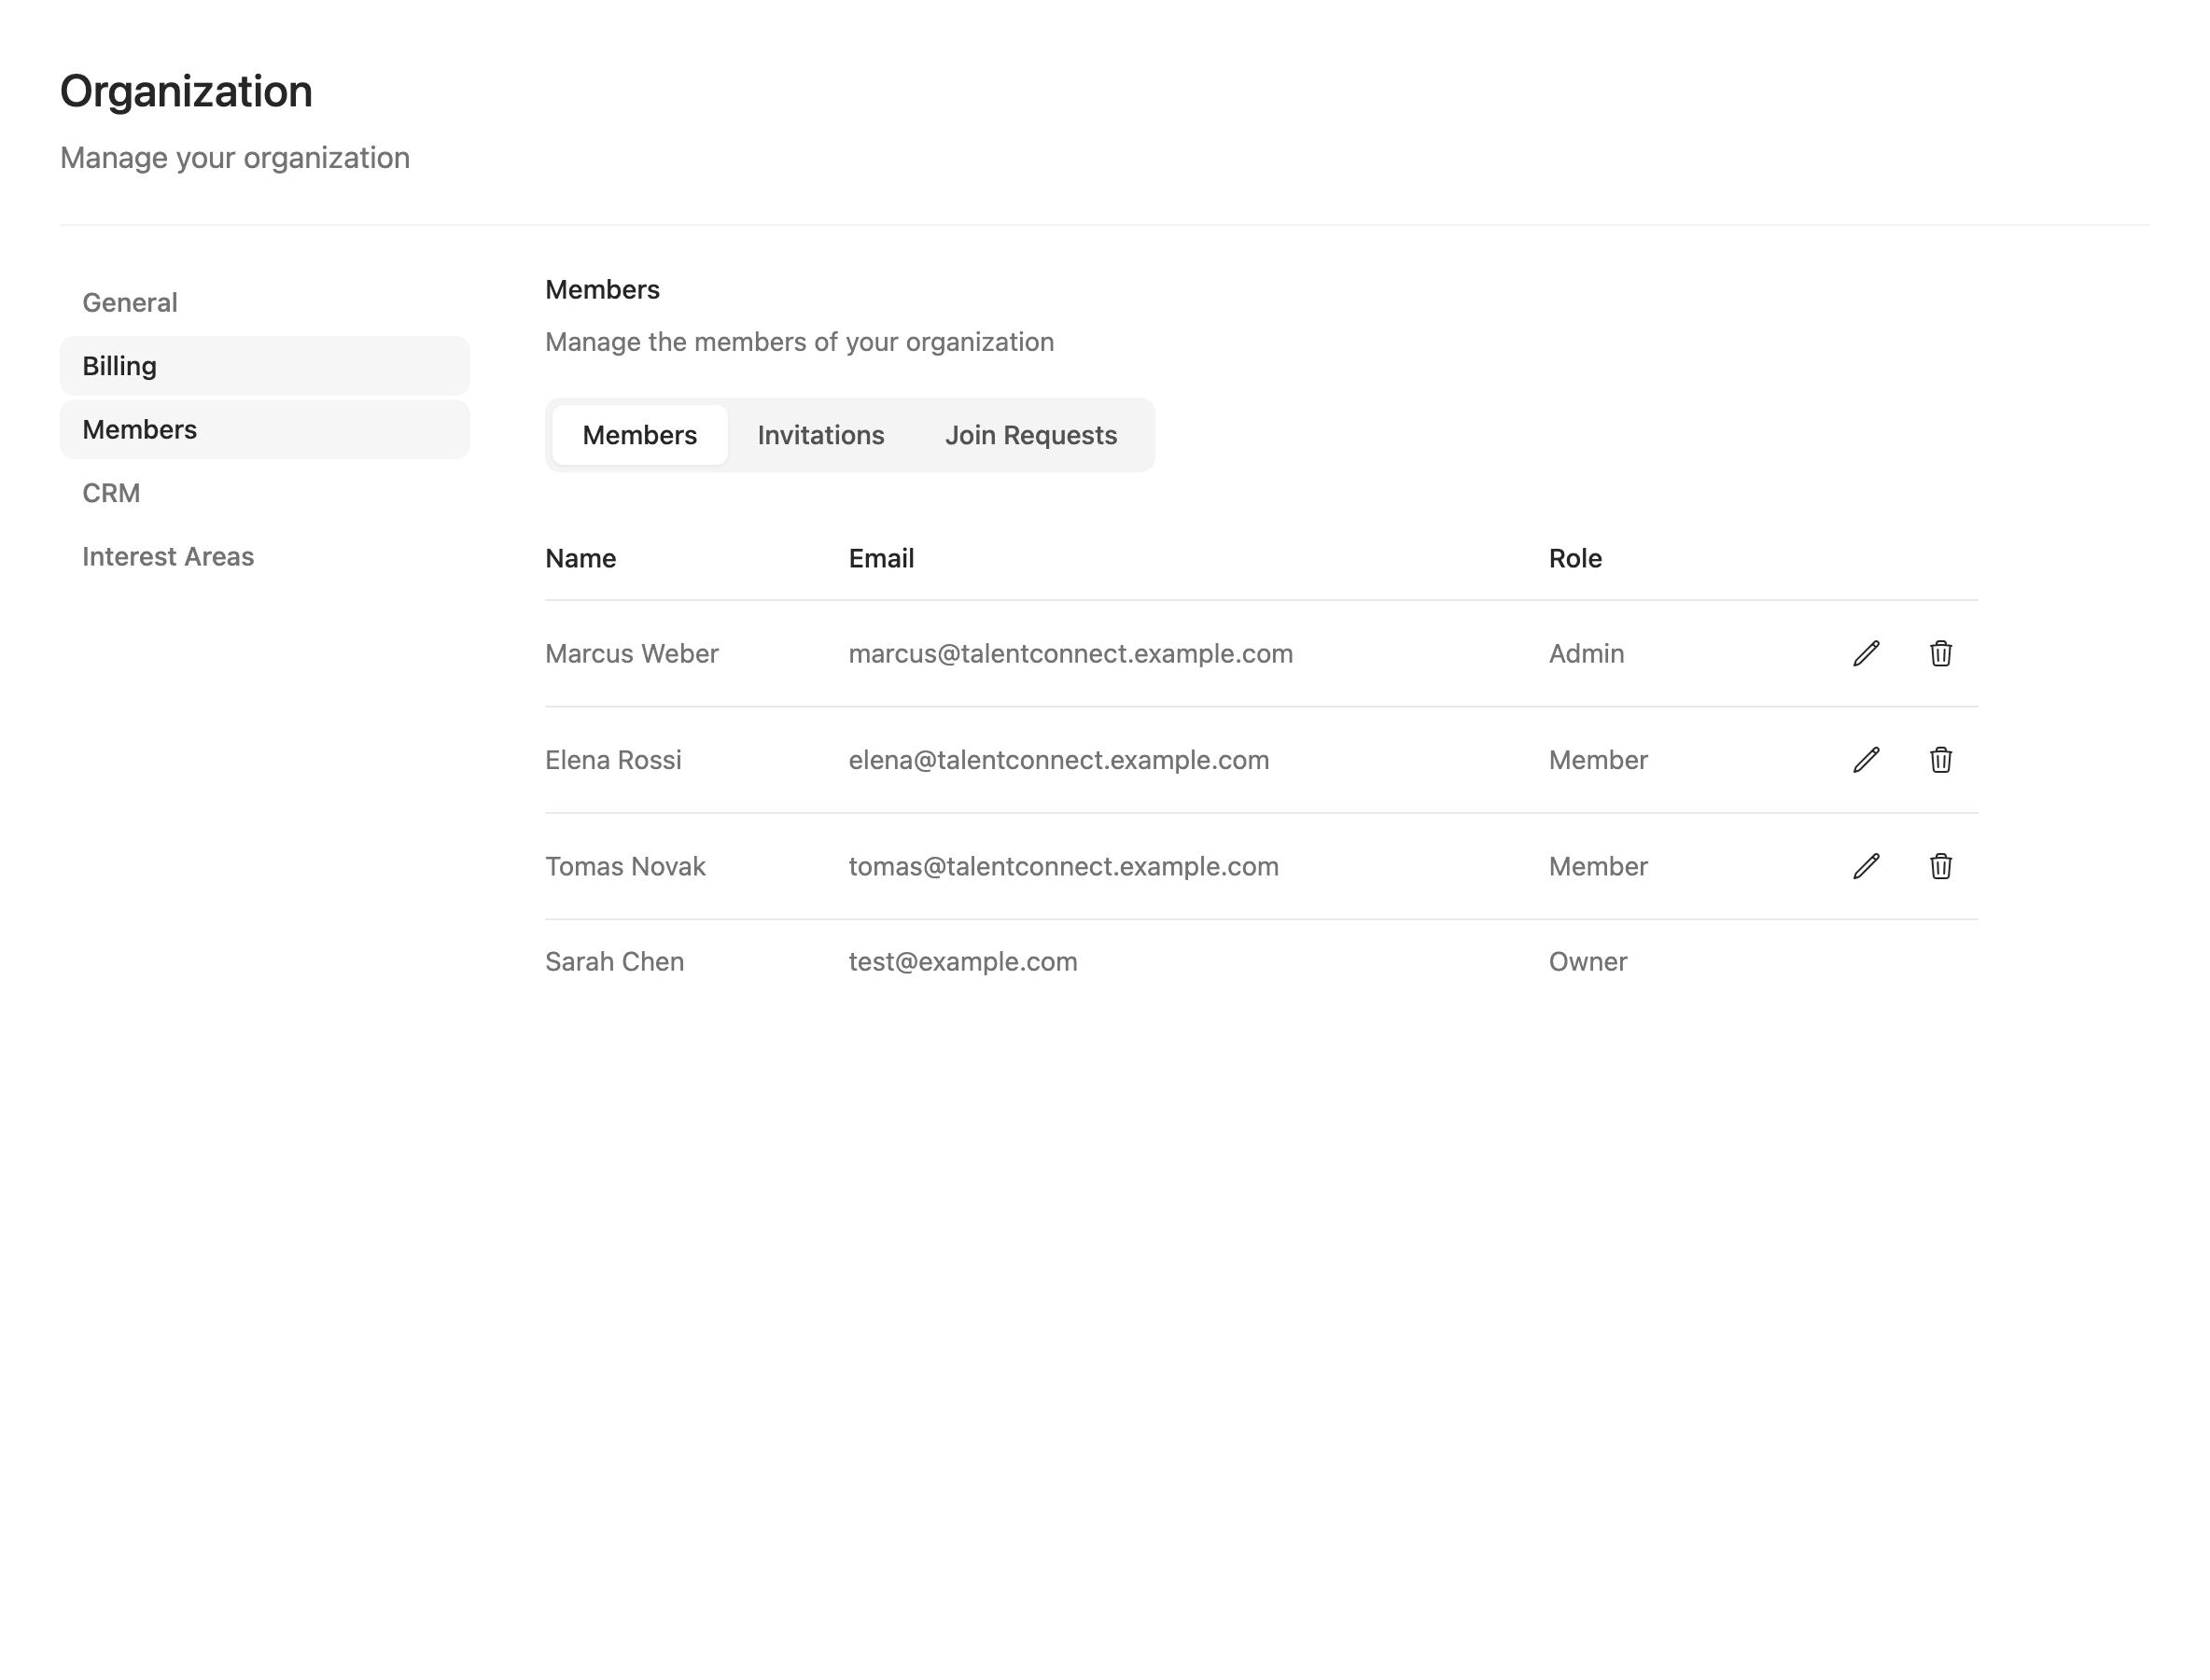Remove Elena Rossi with trash icon

click(1941, 760)
